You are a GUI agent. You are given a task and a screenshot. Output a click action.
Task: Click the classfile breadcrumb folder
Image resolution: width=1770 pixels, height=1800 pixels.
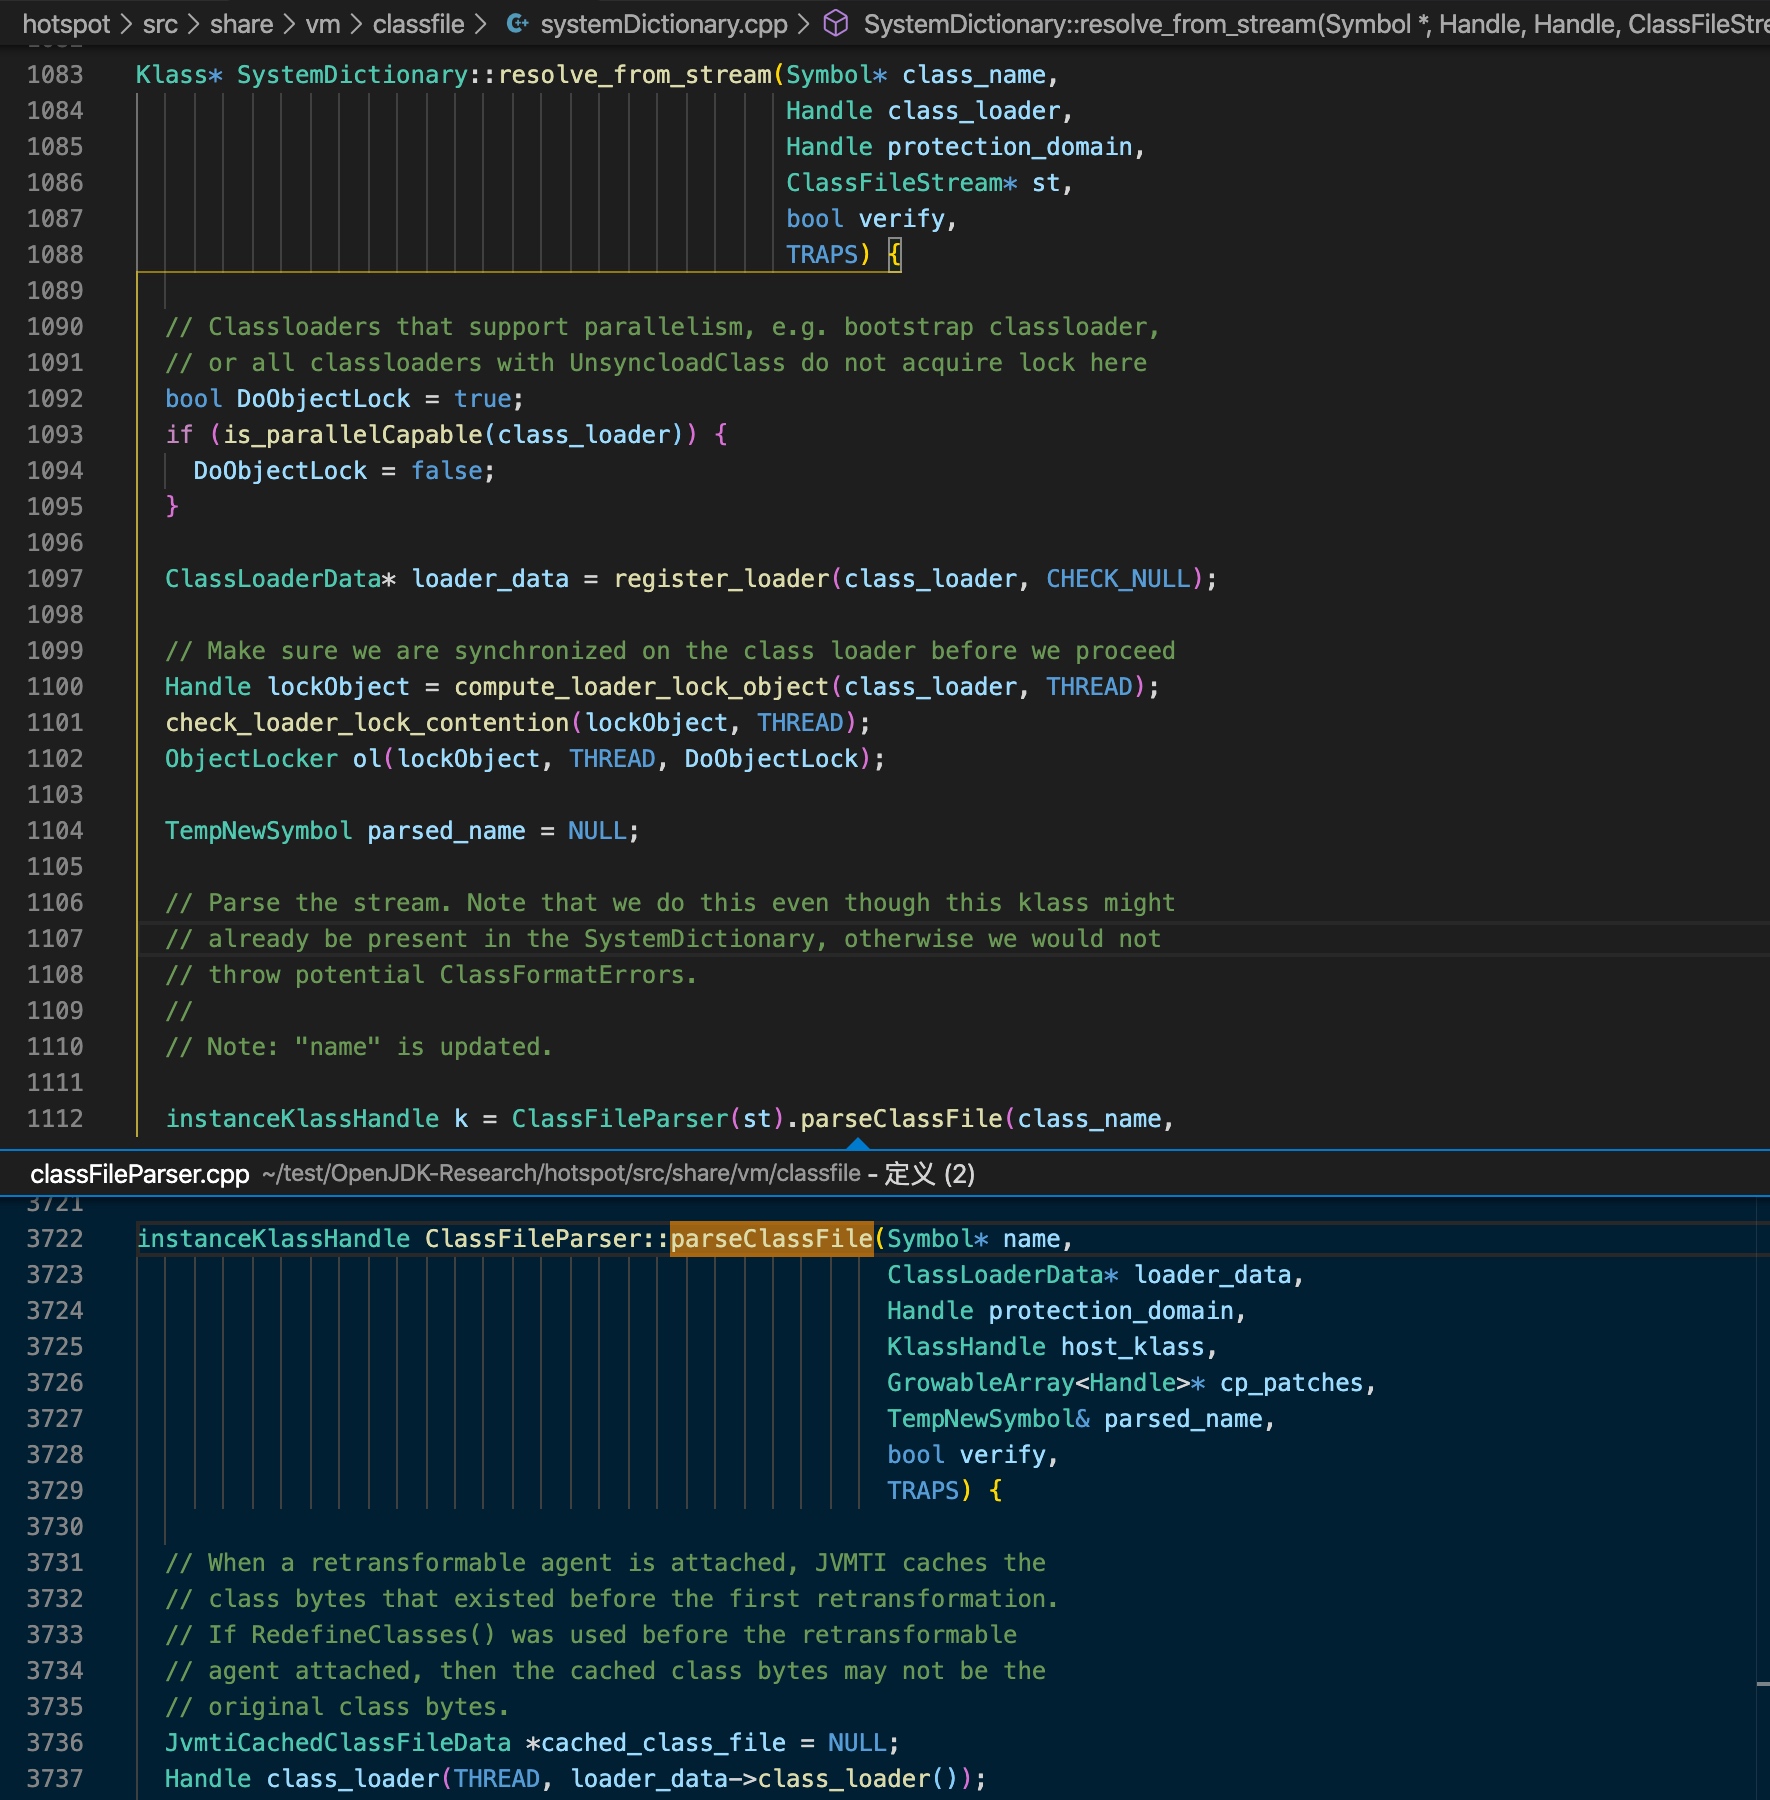[x=418, y=24]
